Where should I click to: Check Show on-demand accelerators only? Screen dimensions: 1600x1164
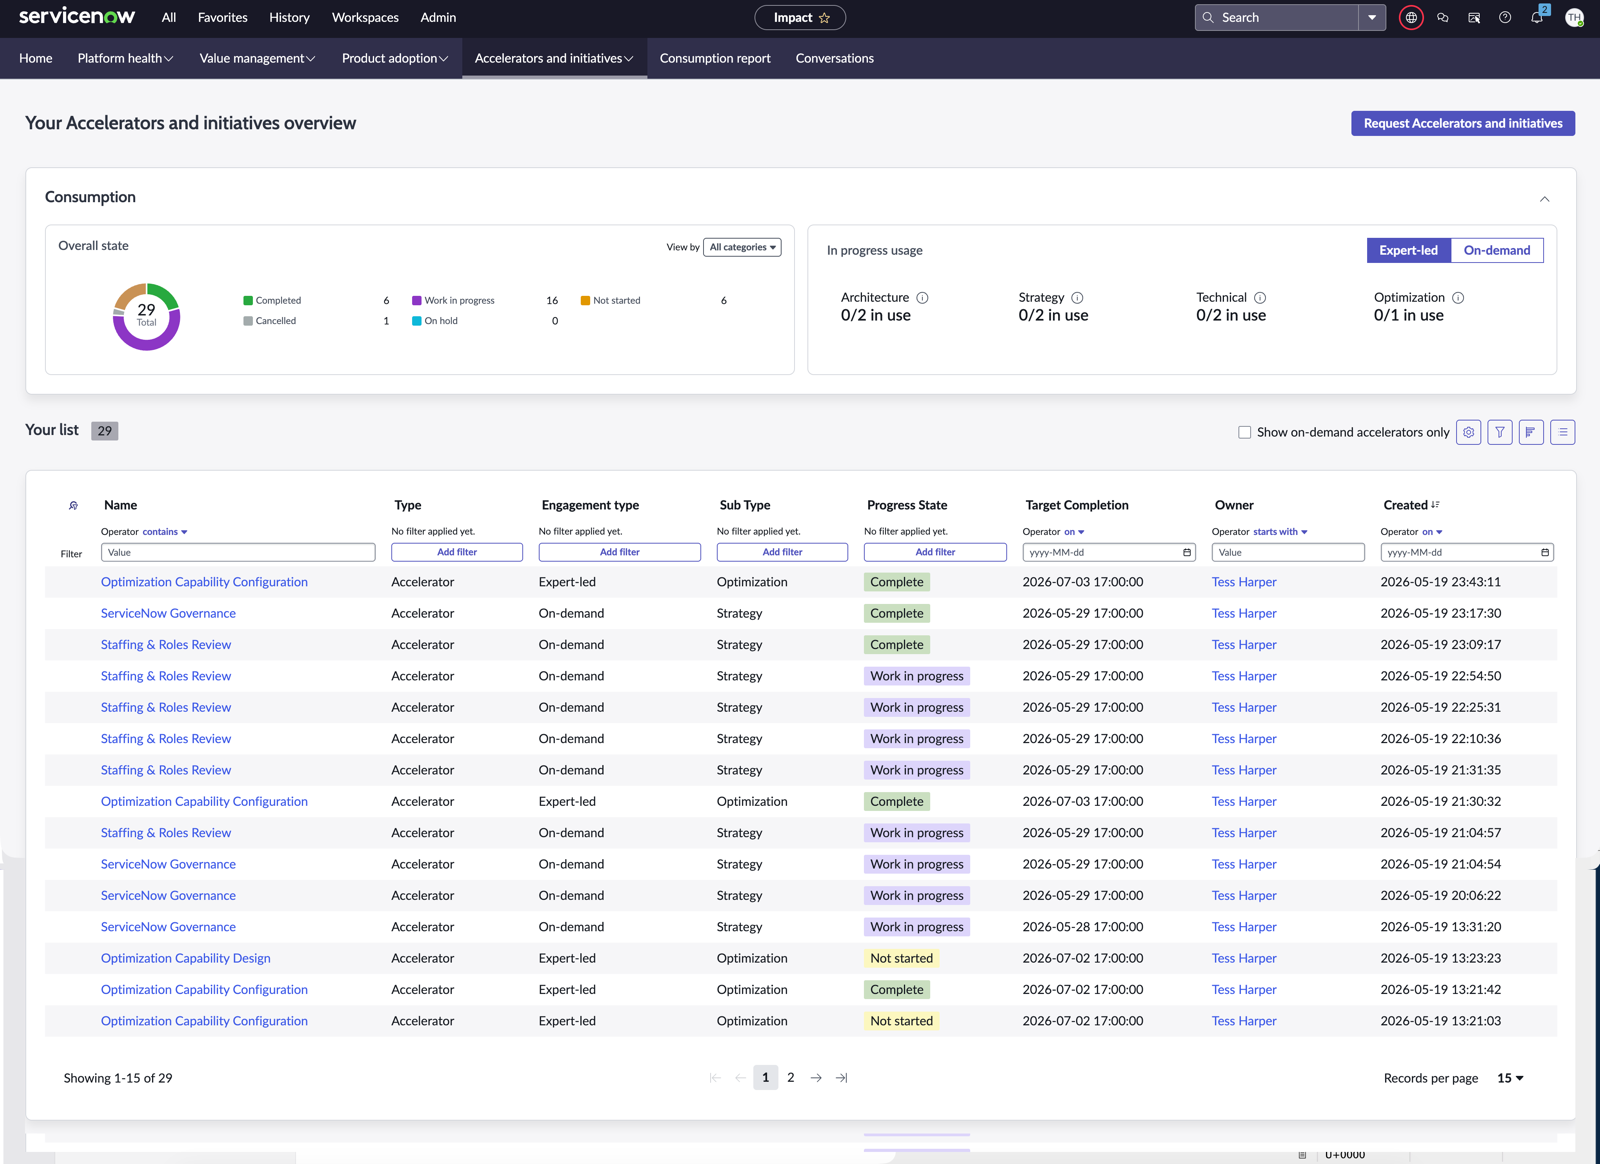point(1245,432)
